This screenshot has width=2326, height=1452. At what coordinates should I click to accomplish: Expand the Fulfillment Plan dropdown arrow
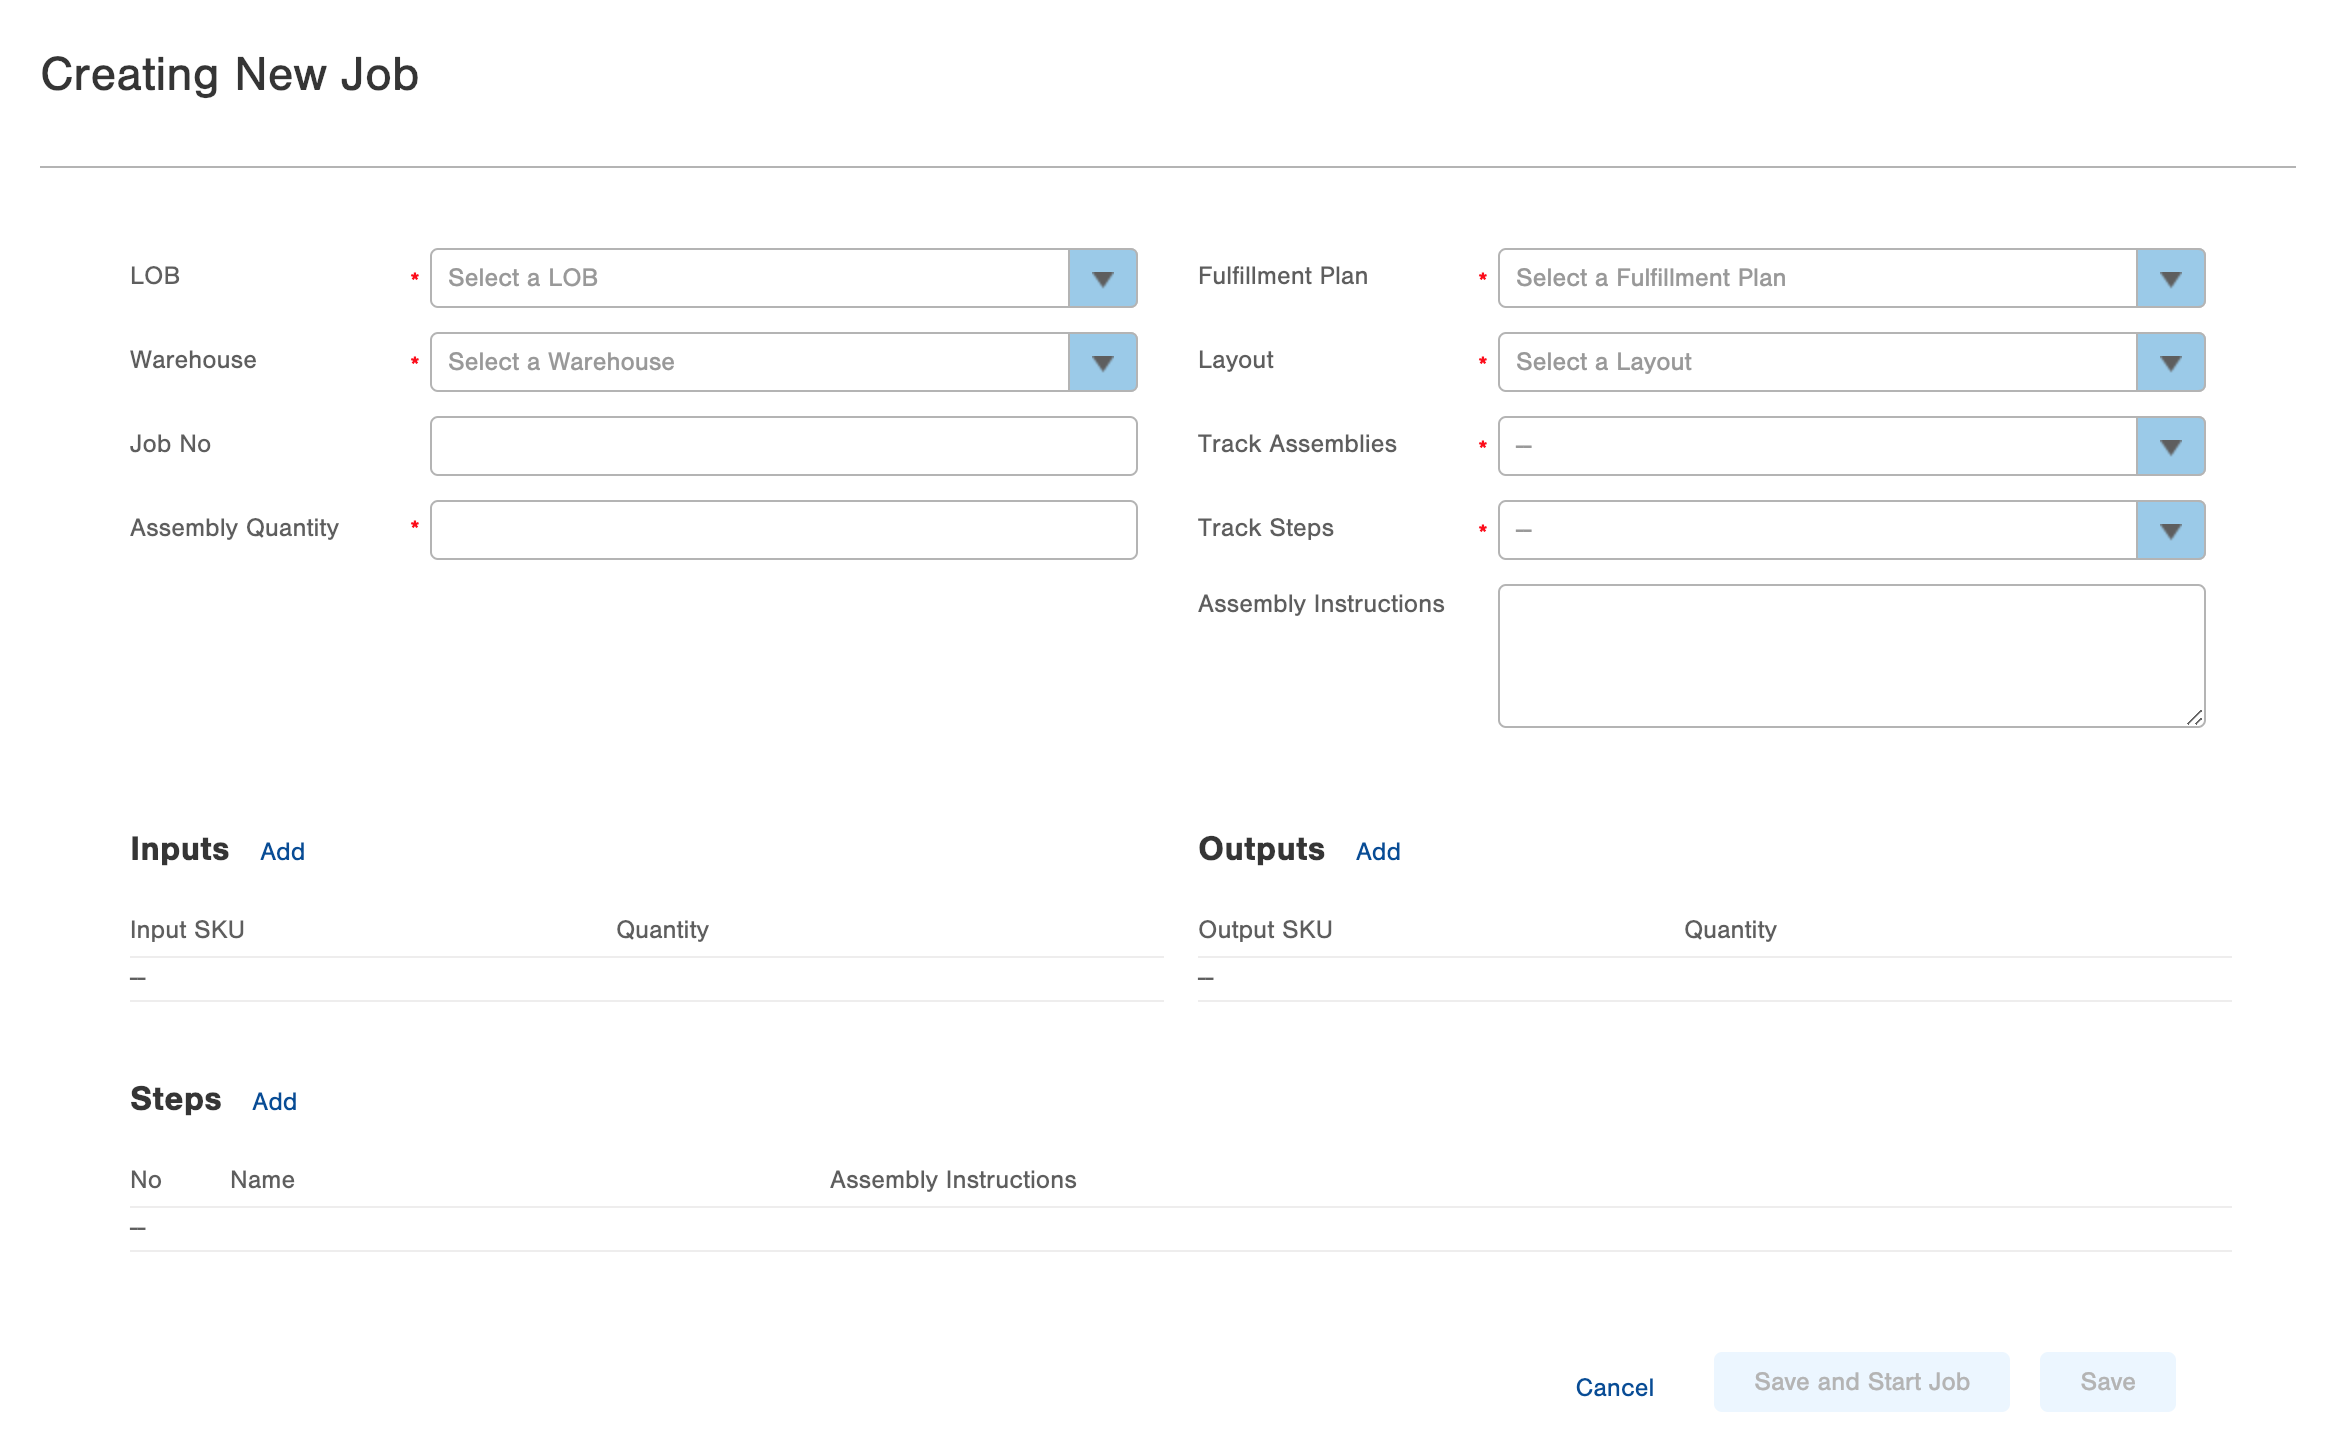pos(2170,278)
